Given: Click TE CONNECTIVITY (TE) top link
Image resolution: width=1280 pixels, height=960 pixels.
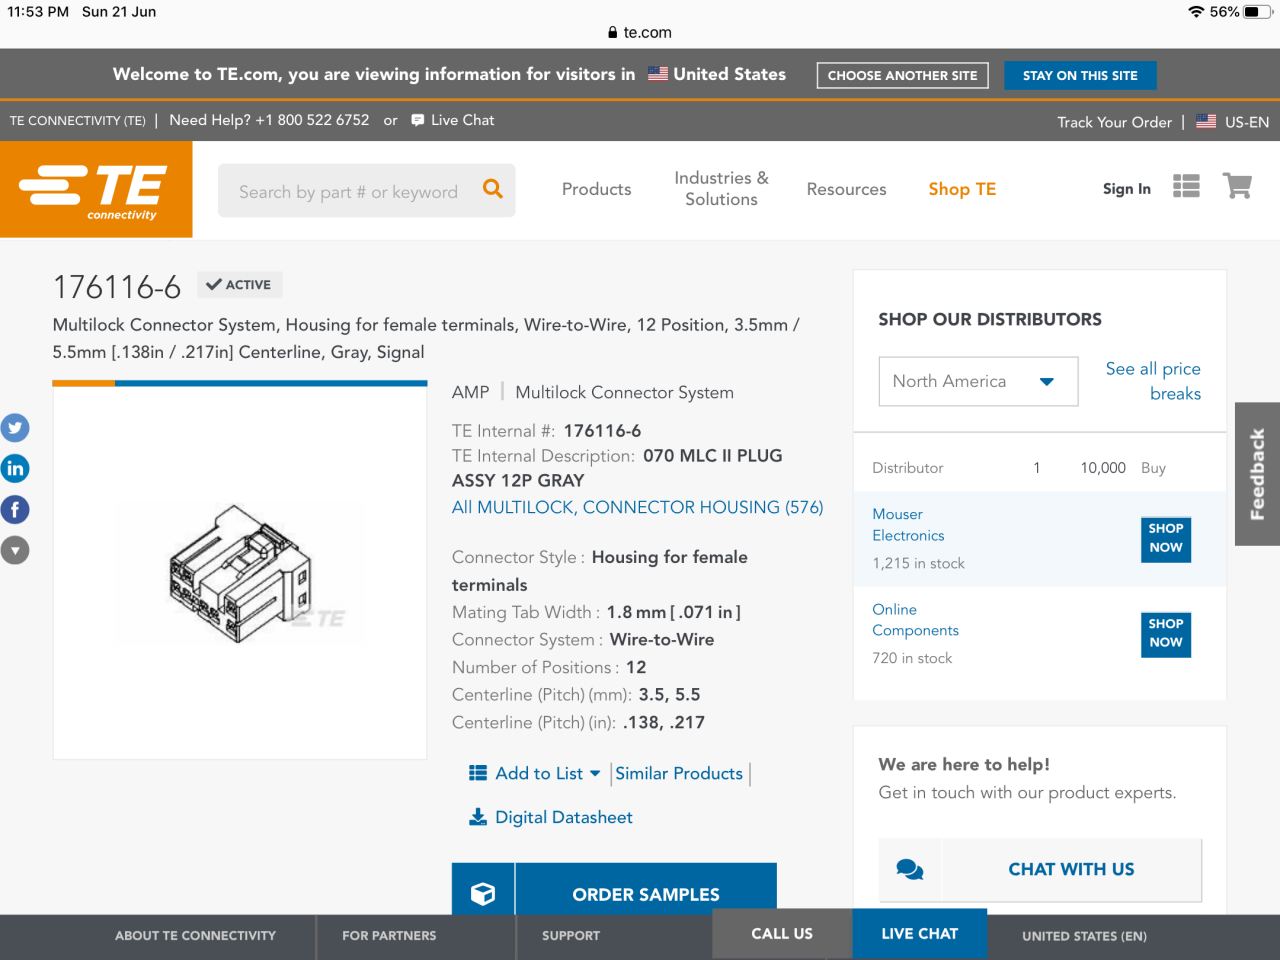Looking at the screenshot, I should tap(78, 120).
